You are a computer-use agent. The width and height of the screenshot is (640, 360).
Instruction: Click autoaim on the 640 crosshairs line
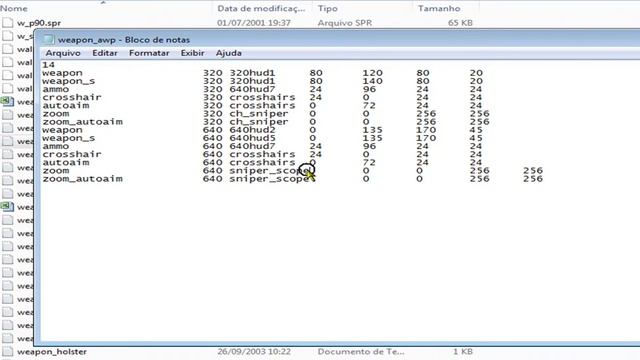(65, 163)
